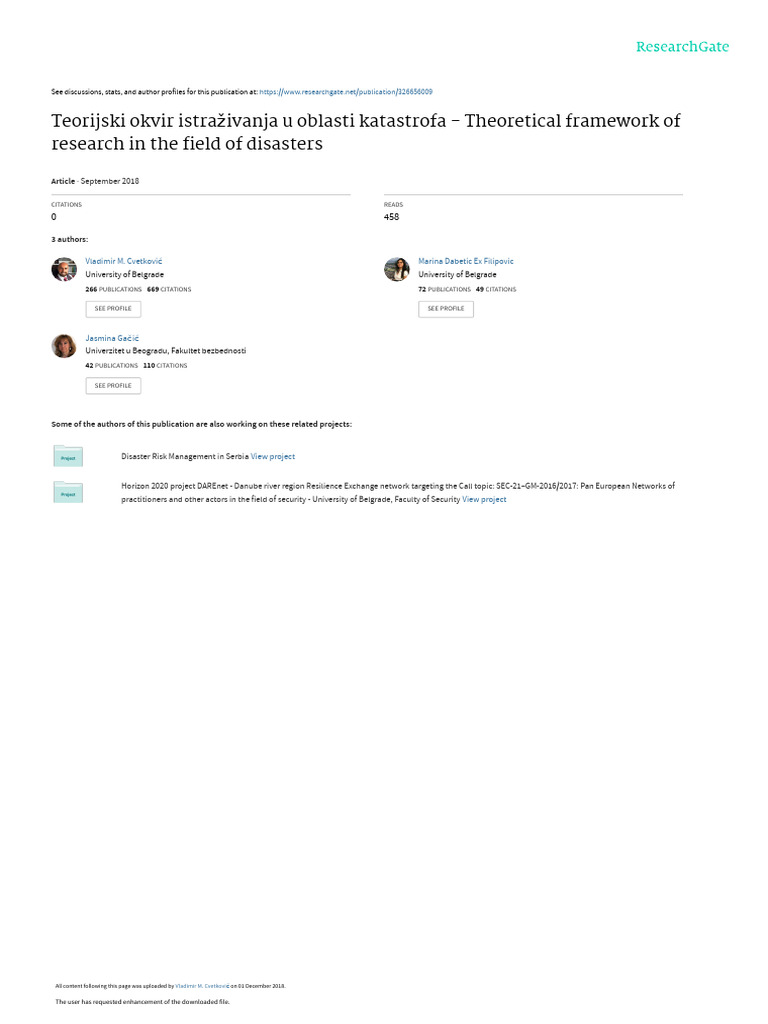768x1024 pixels.
Task: Click the Horizon 2020 DAREnet project folder icon
Action: point(68,492)
